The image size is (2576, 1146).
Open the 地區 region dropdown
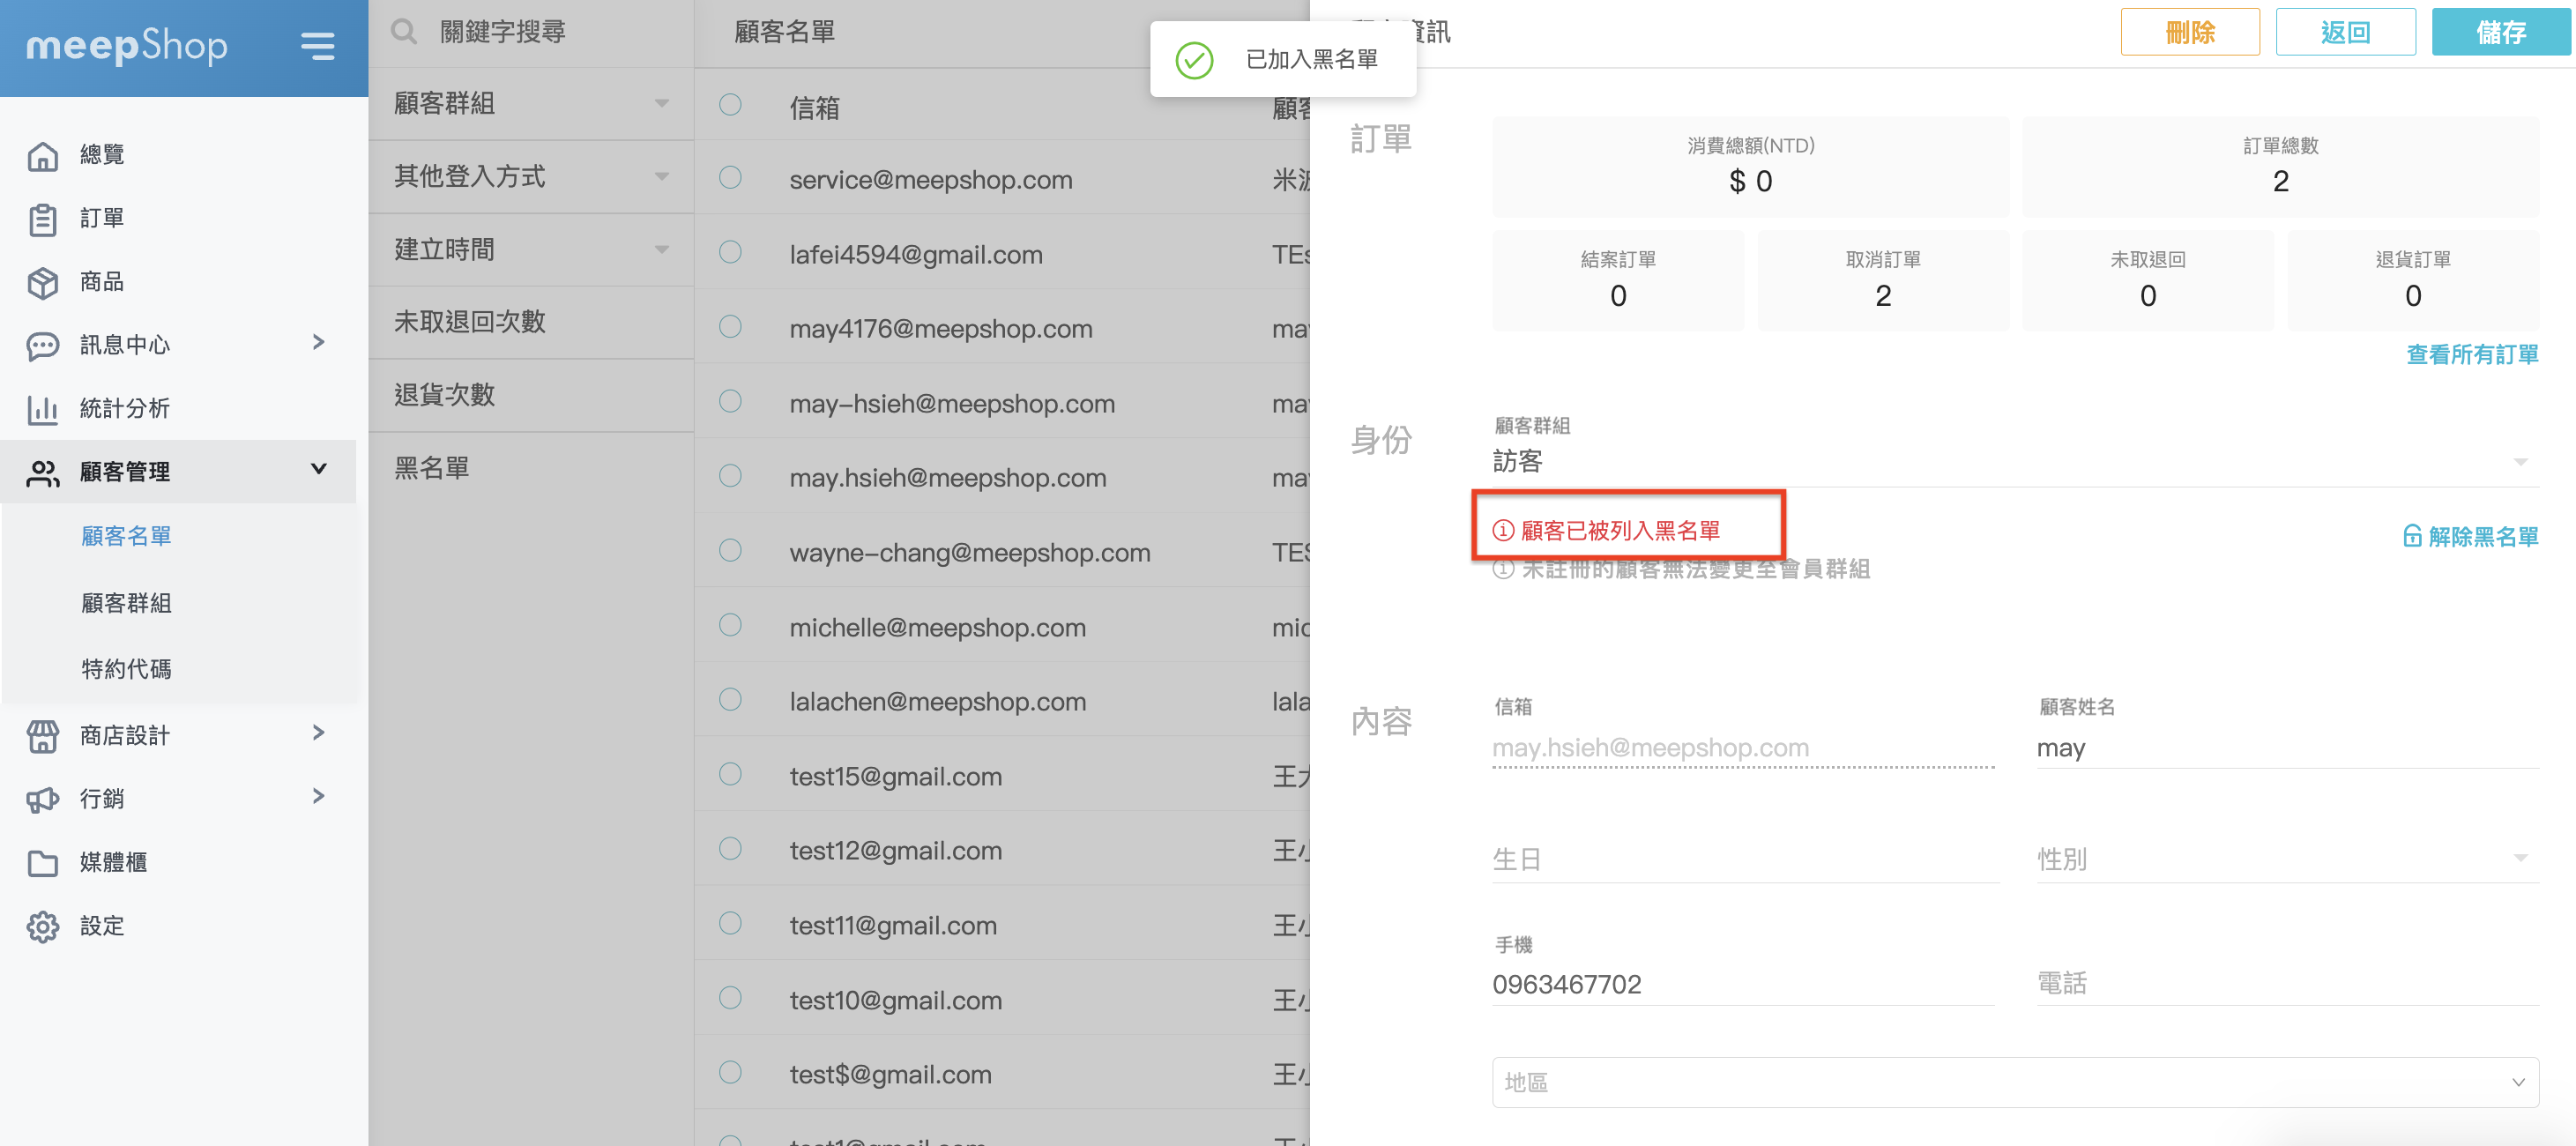coord(2014,1082)
